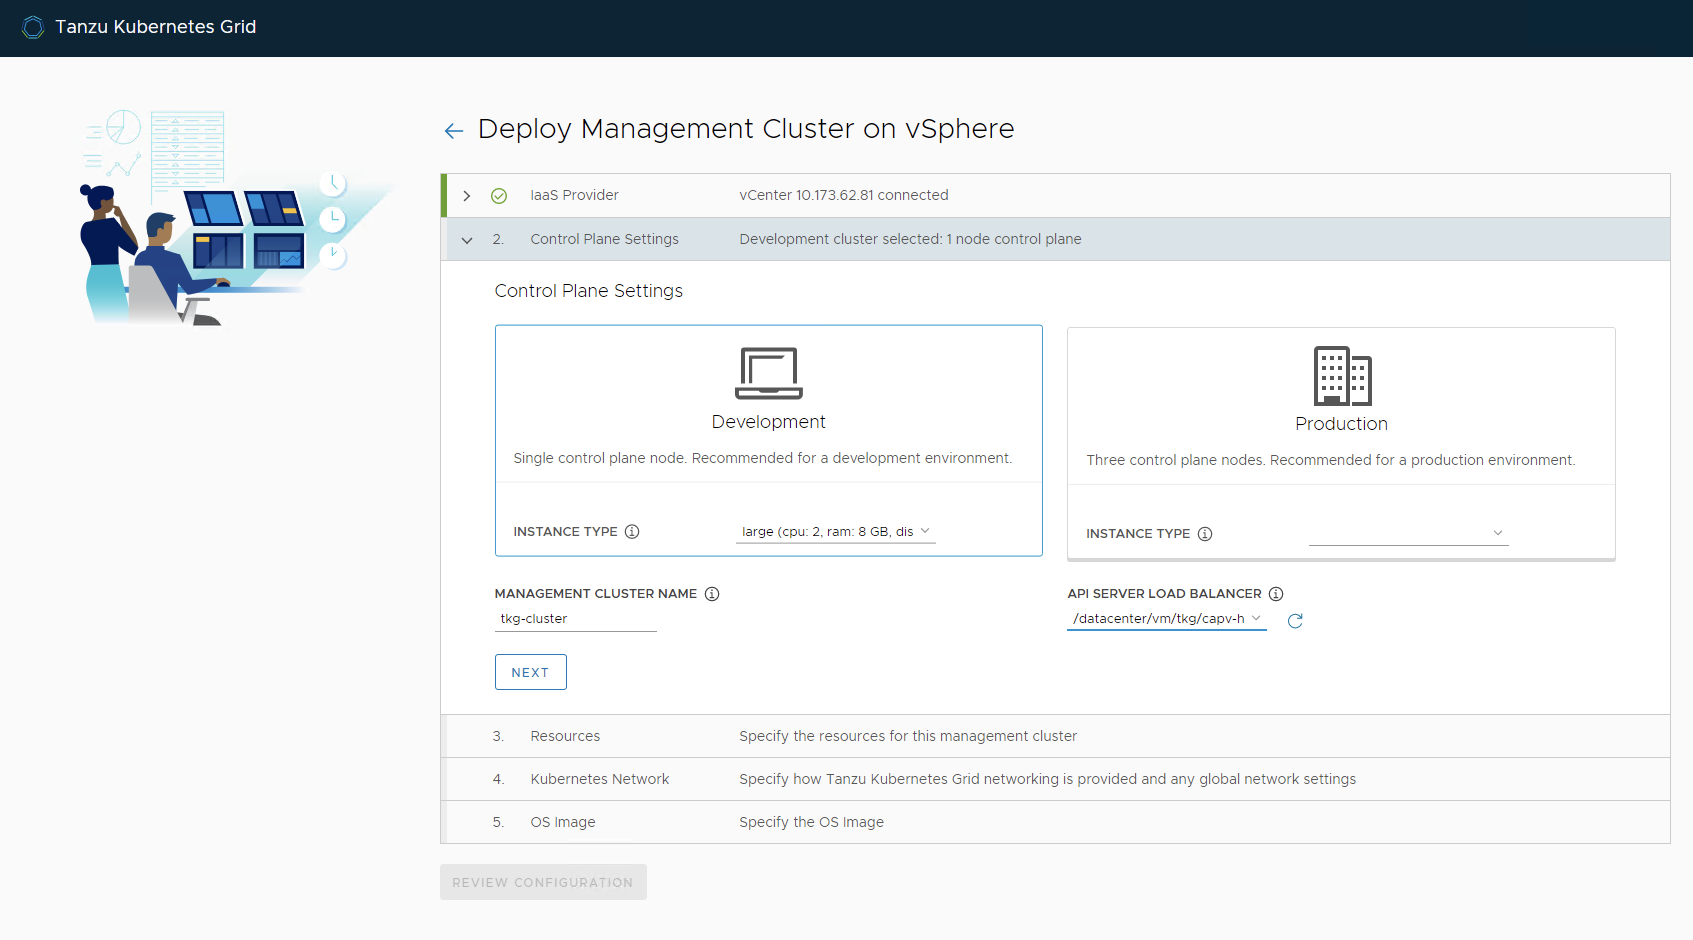Open the API server load balancer dropdown
The height and width of the screenshot is (940, 1693).
tap(1167, 619)
